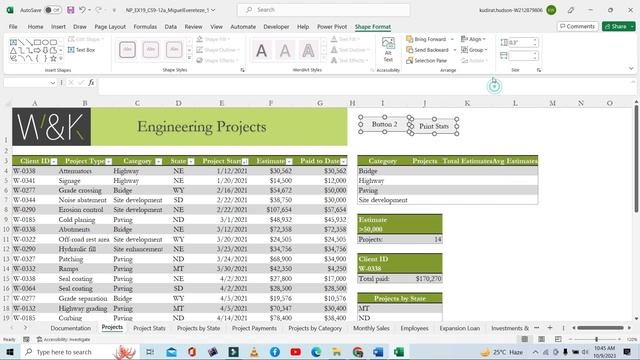Toggle the AutoSave switch
The image size is (640, 360).
(x=53, y=10)
